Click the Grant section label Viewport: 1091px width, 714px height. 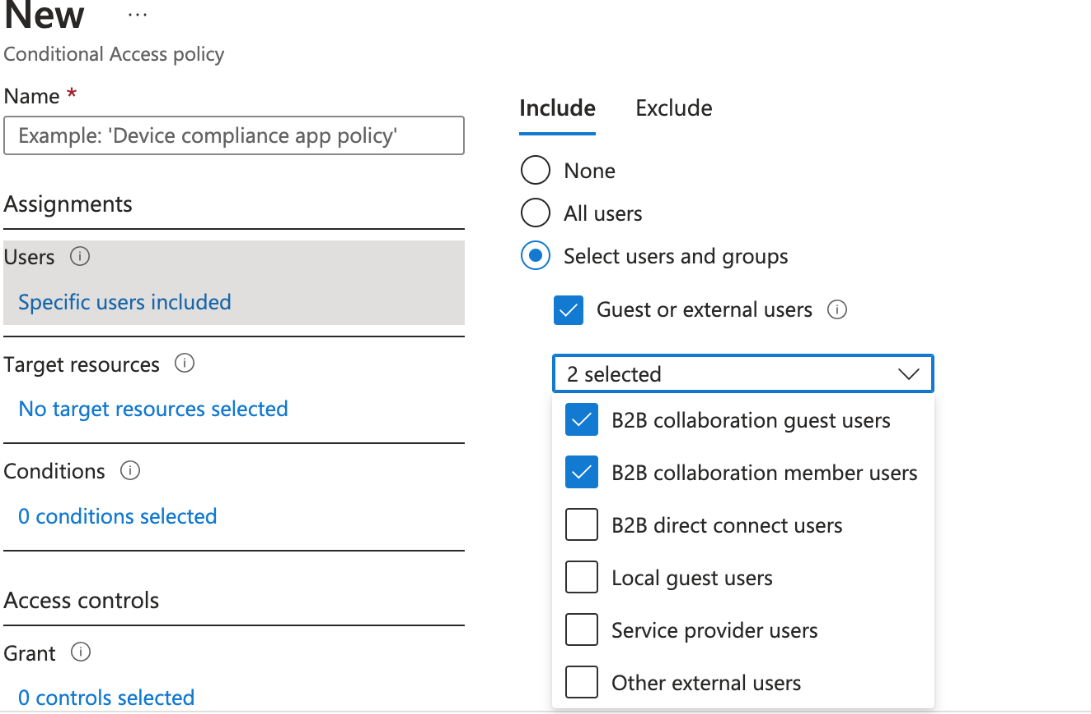(x=30, y=653)
